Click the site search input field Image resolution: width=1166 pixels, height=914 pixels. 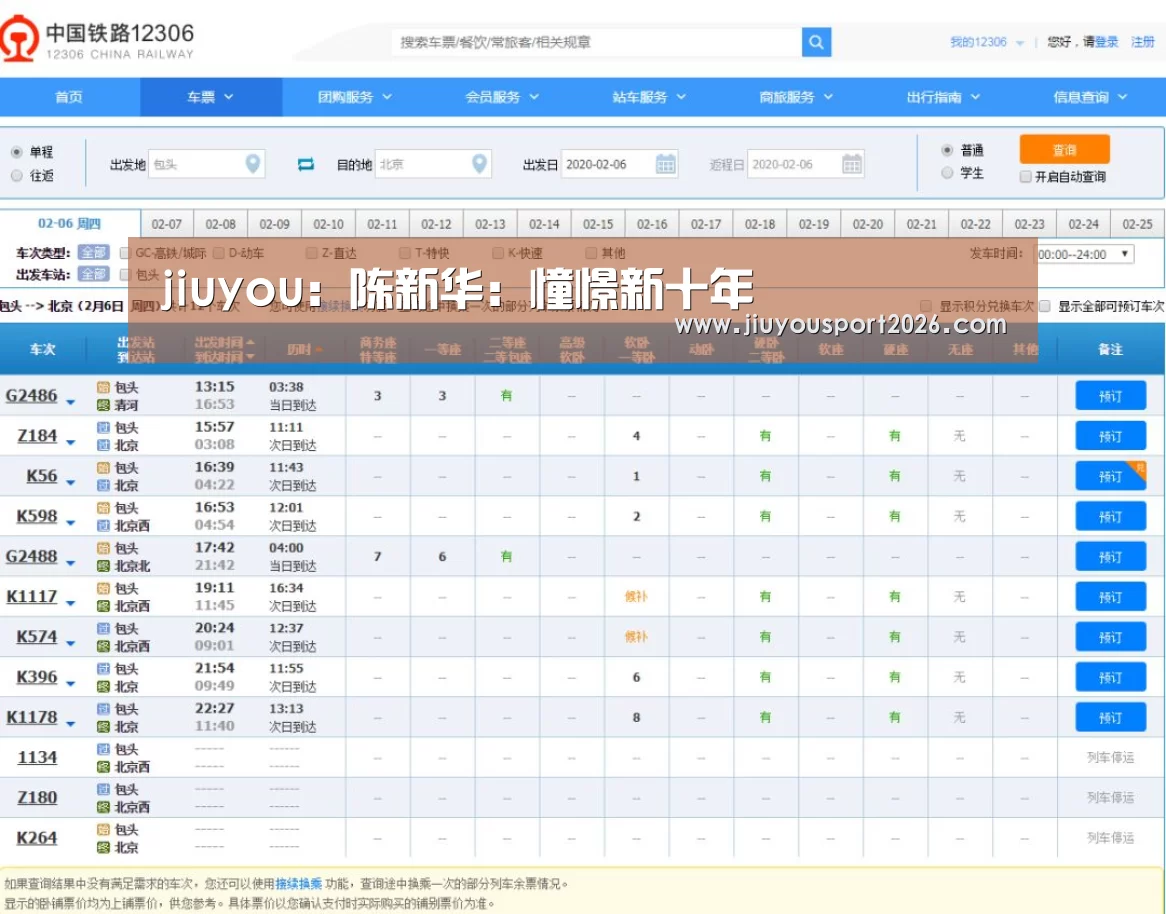(x=596, y=42)
